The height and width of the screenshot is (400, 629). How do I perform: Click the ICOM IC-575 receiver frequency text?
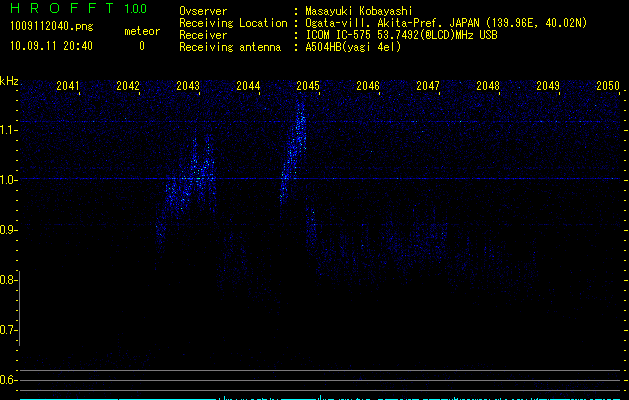click(x=401, y=35)
